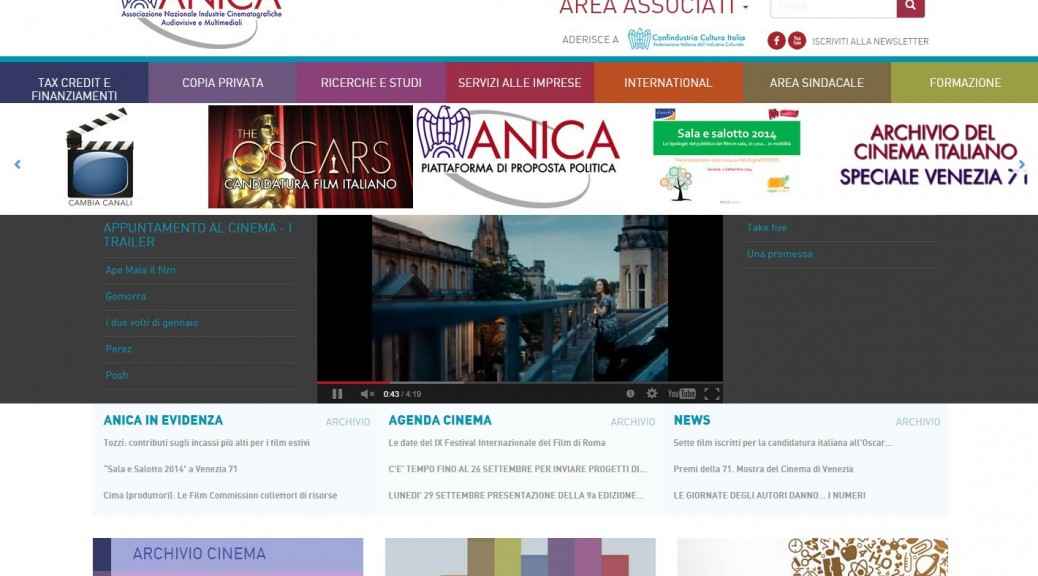Open the Area Sindacale menu
The height and width of the screenshot is (576, 1038).
816,83
